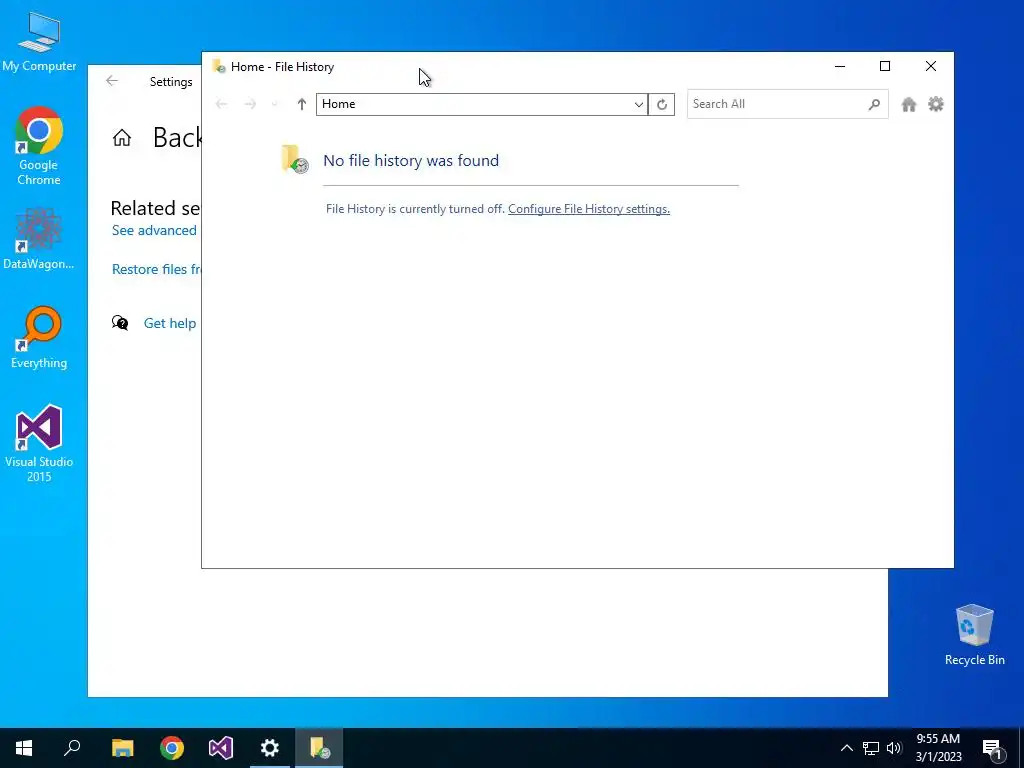Click the File History title bar icon

[219, 66]
